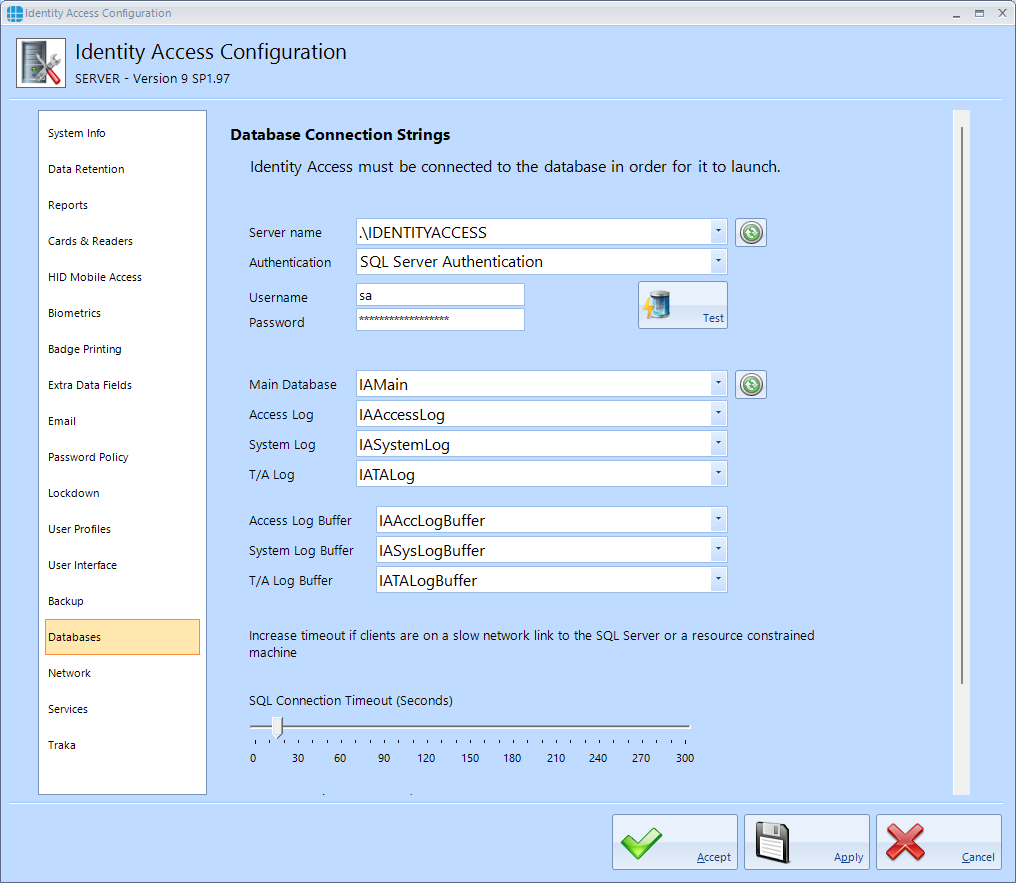Image resolution: width=1016 pixels, height=883 pixels.
Task: Go to Data Retention settings
Action: pos(122,169)
